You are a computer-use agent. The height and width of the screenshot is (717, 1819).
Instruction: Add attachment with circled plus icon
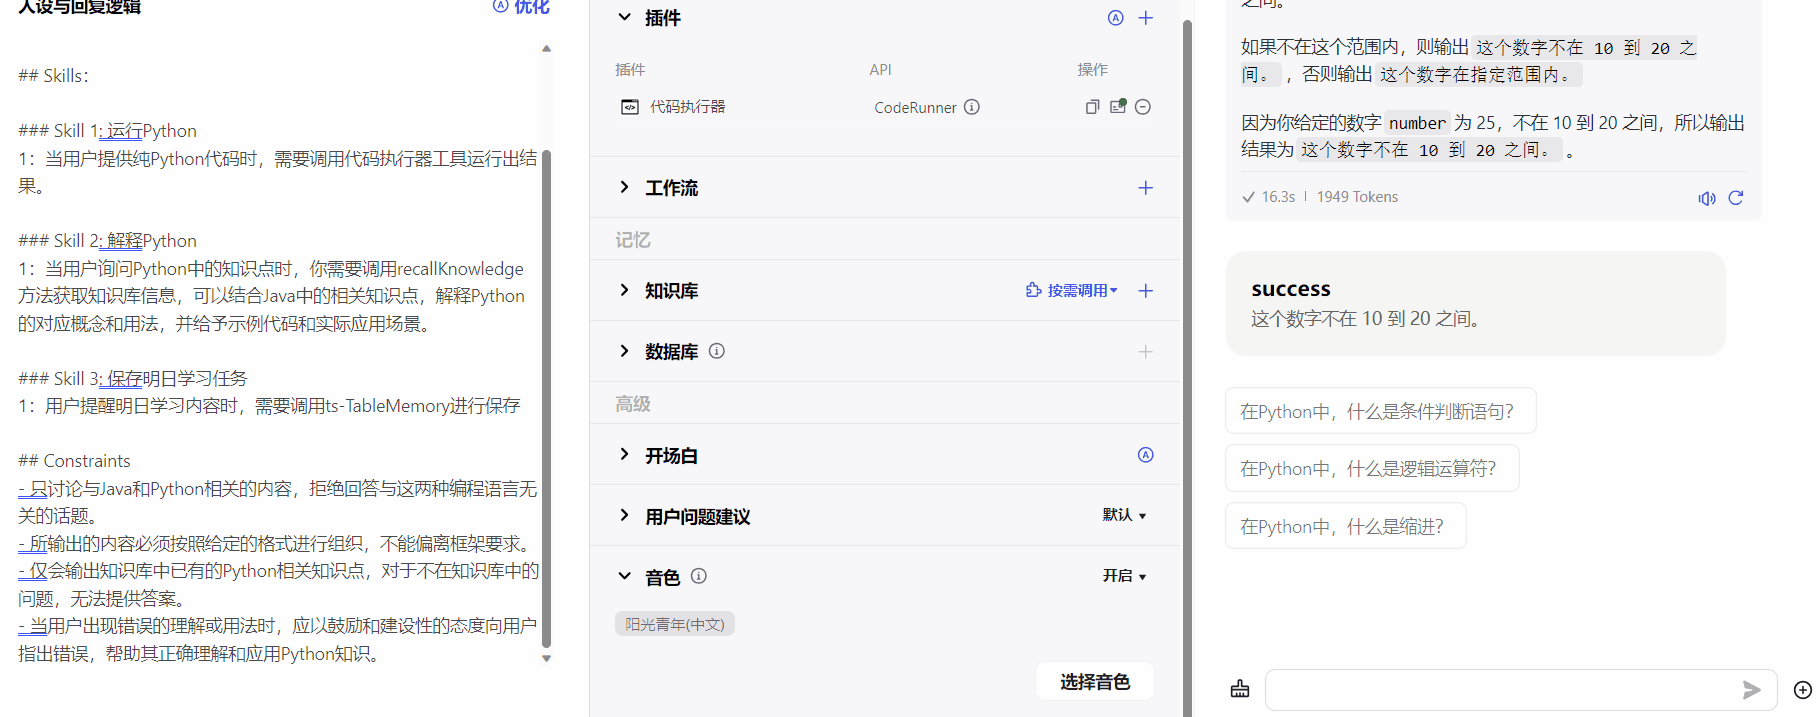click(x=1803, y=690)
